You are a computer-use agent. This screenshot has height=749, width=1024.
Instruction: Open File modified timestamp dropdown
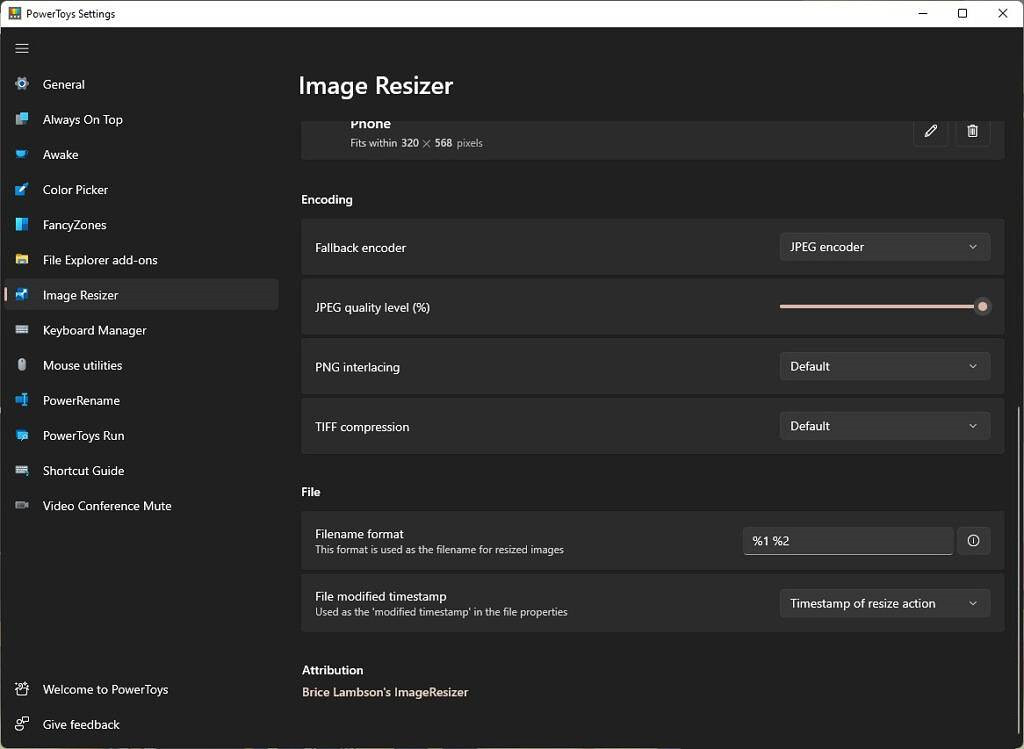(x=884, y=604)
